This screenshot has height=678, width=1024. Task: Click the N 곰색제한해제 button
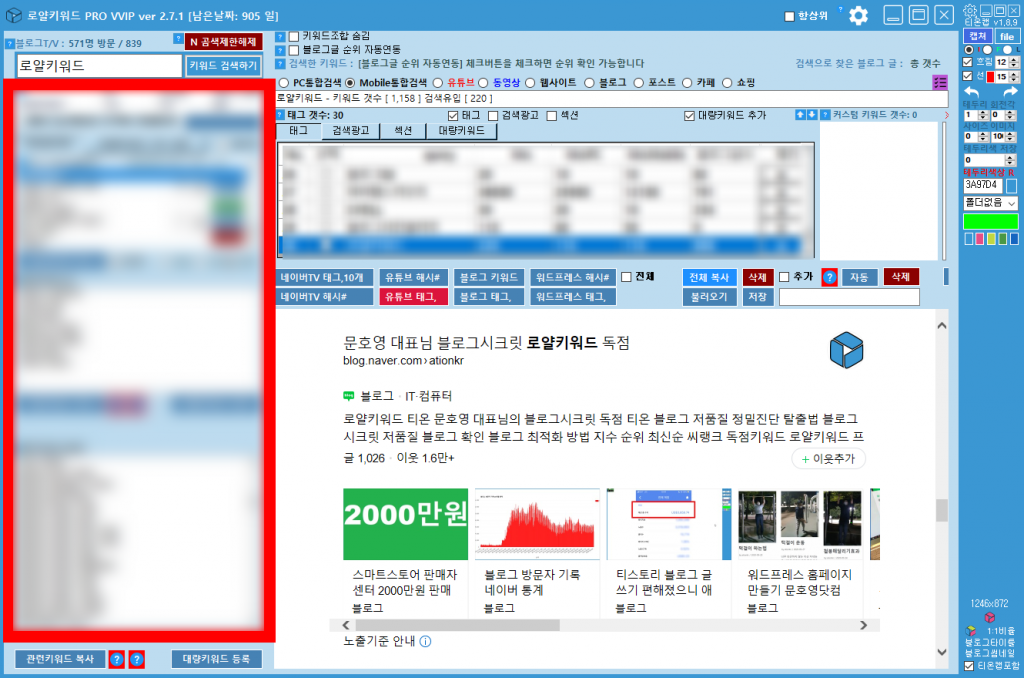(223, 42)
